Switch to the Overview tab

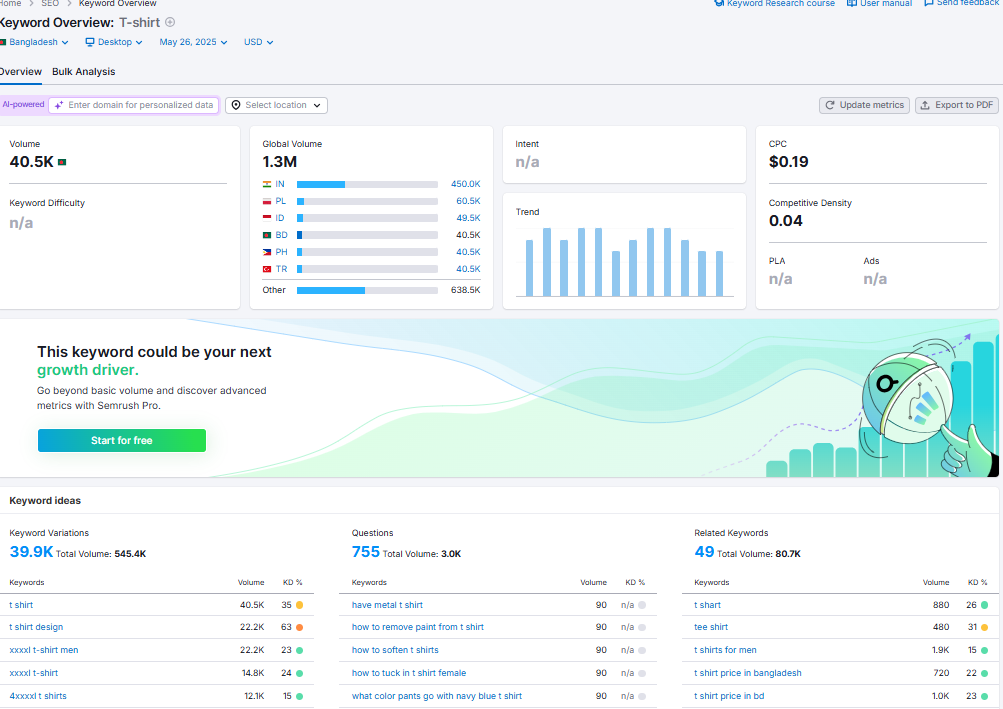pos(20,72)
